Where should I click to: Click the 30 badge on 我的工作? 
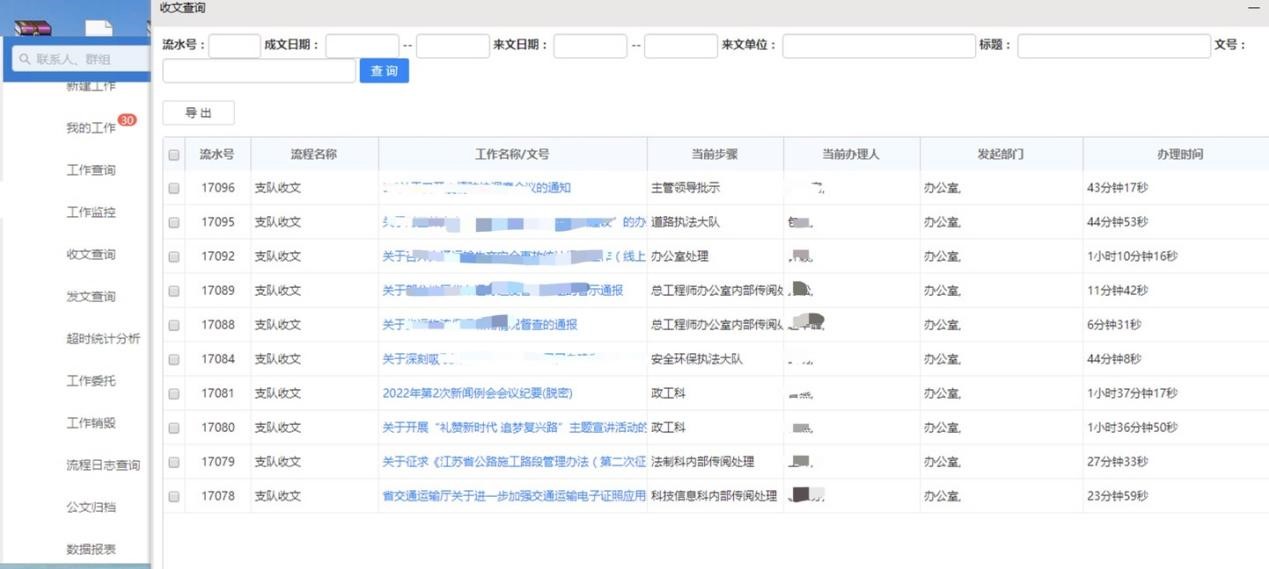click(x=127, y=120)
